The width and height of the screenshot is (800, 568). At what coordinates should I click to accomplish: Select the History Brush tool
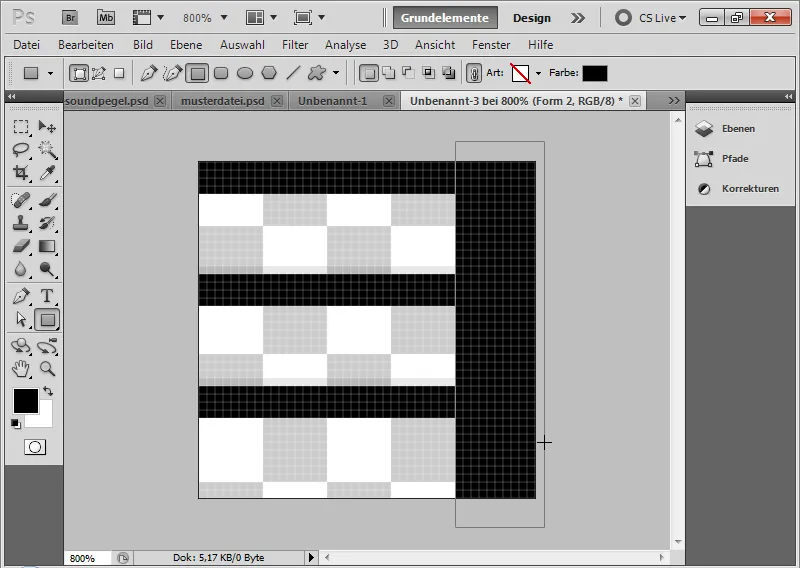point(47,223)
